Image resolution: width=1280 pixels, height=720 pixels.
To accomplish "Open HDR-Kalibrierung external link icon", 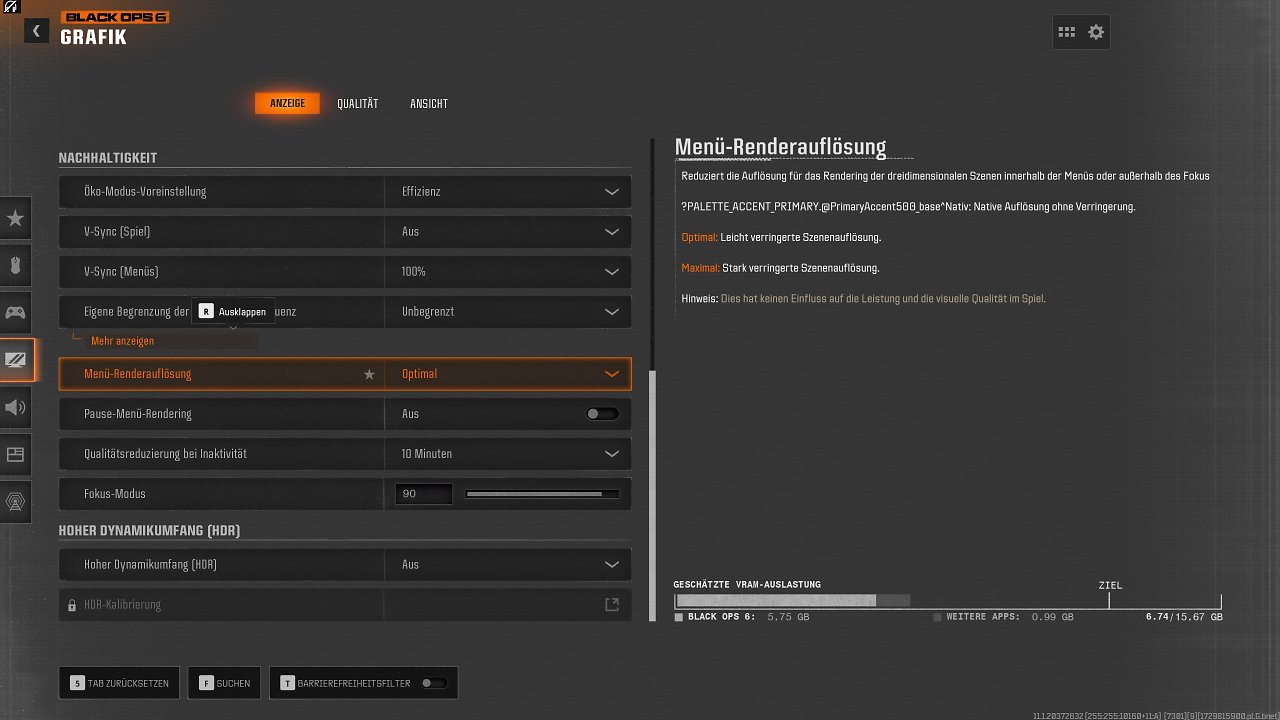I will (611, 604).
